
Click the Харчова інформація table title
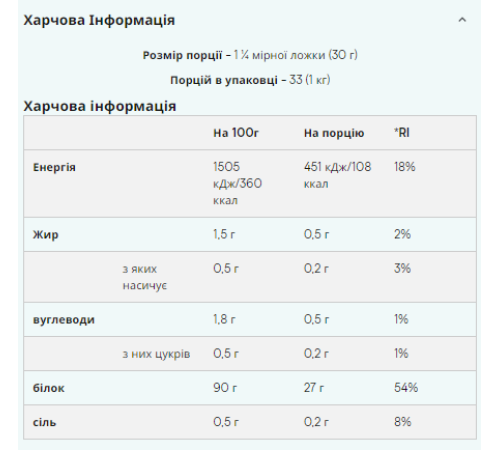coord(100,106)
